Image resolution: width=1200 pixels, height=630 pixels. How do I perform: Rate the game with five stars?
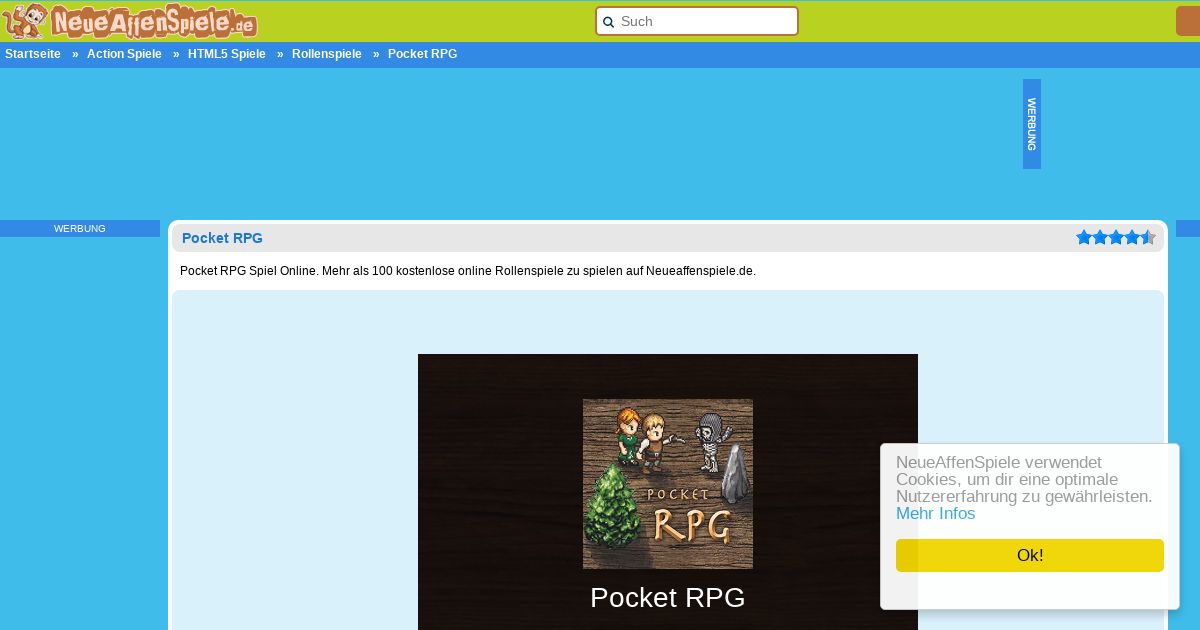click(x=1148, y=237)
